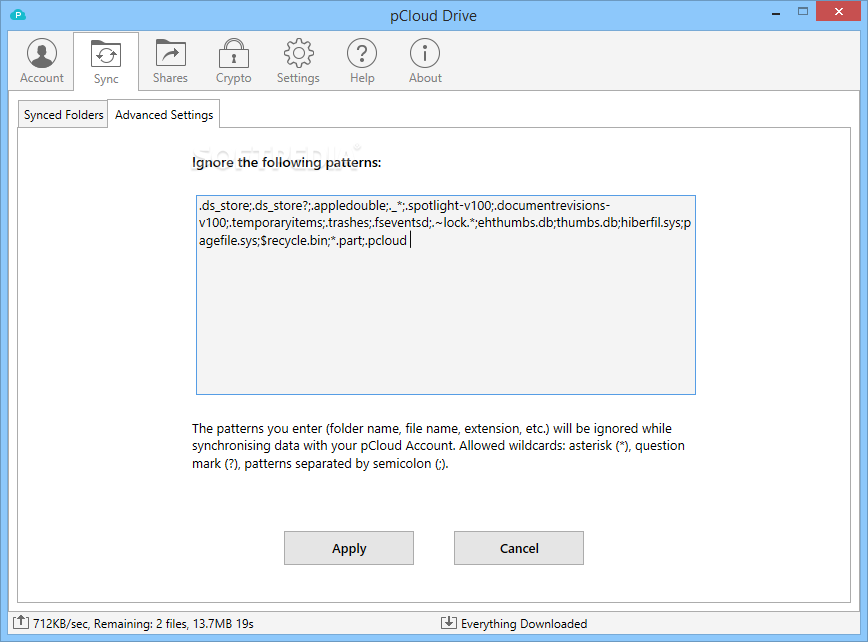Open the Settings gear section
The image size is (868, 642).
(x=298, y=61)
